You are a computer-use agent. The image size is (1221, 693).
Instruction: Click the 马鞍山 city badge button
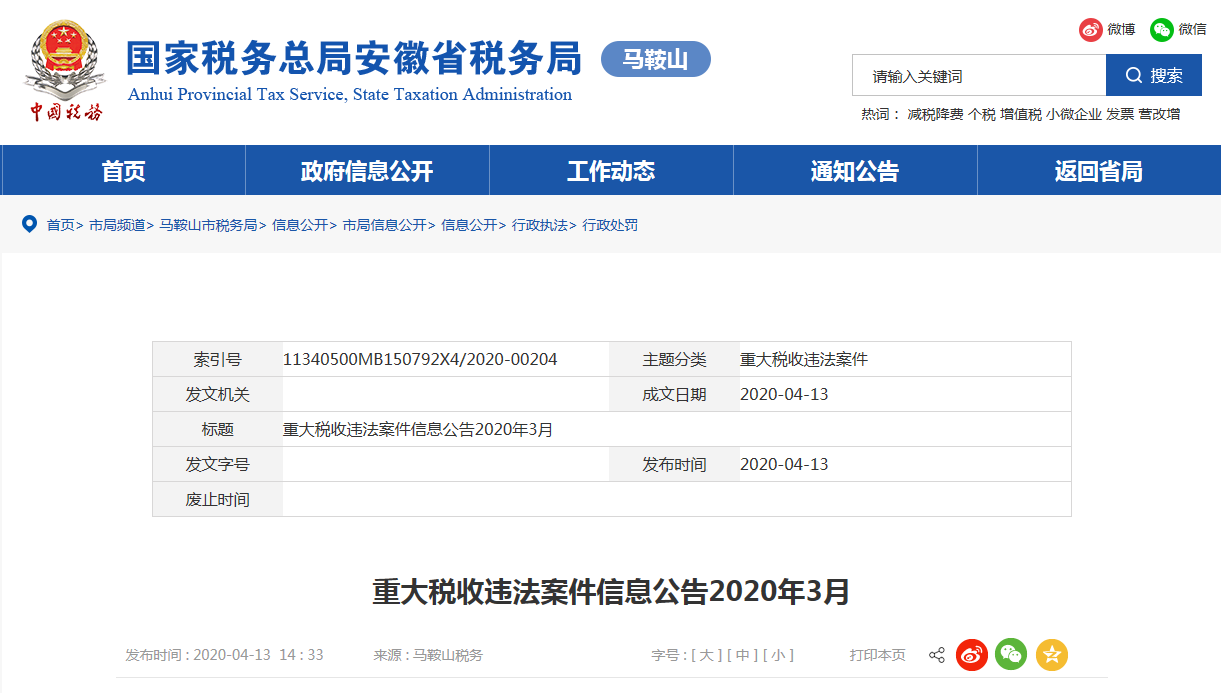pyautogui.click(x=655, y=59)
